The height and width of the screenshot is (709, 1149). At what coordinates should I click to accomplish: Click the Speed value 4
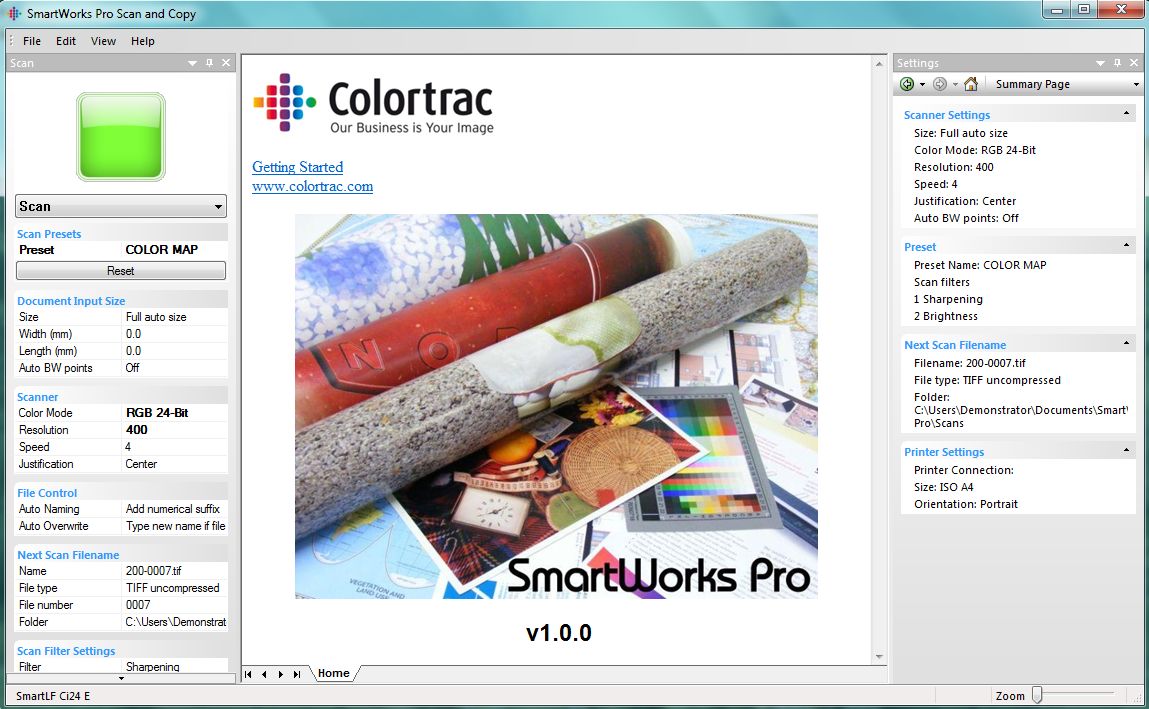click(128, 447)
